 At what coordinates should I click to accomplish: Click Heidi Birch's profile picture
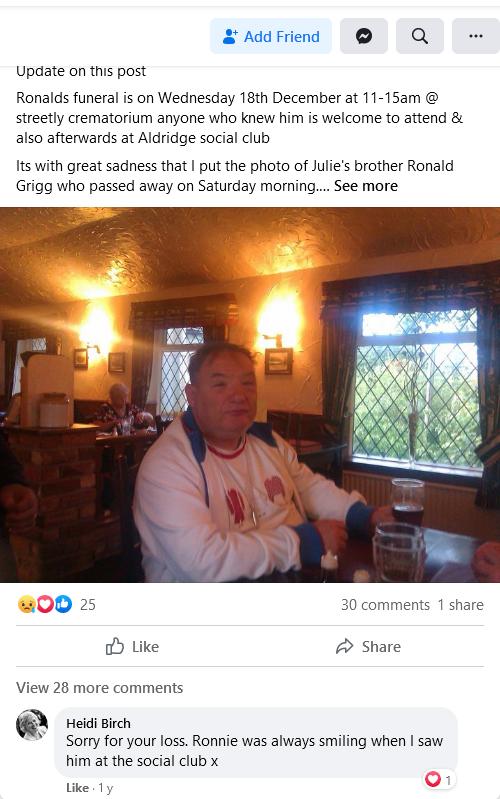32,725
